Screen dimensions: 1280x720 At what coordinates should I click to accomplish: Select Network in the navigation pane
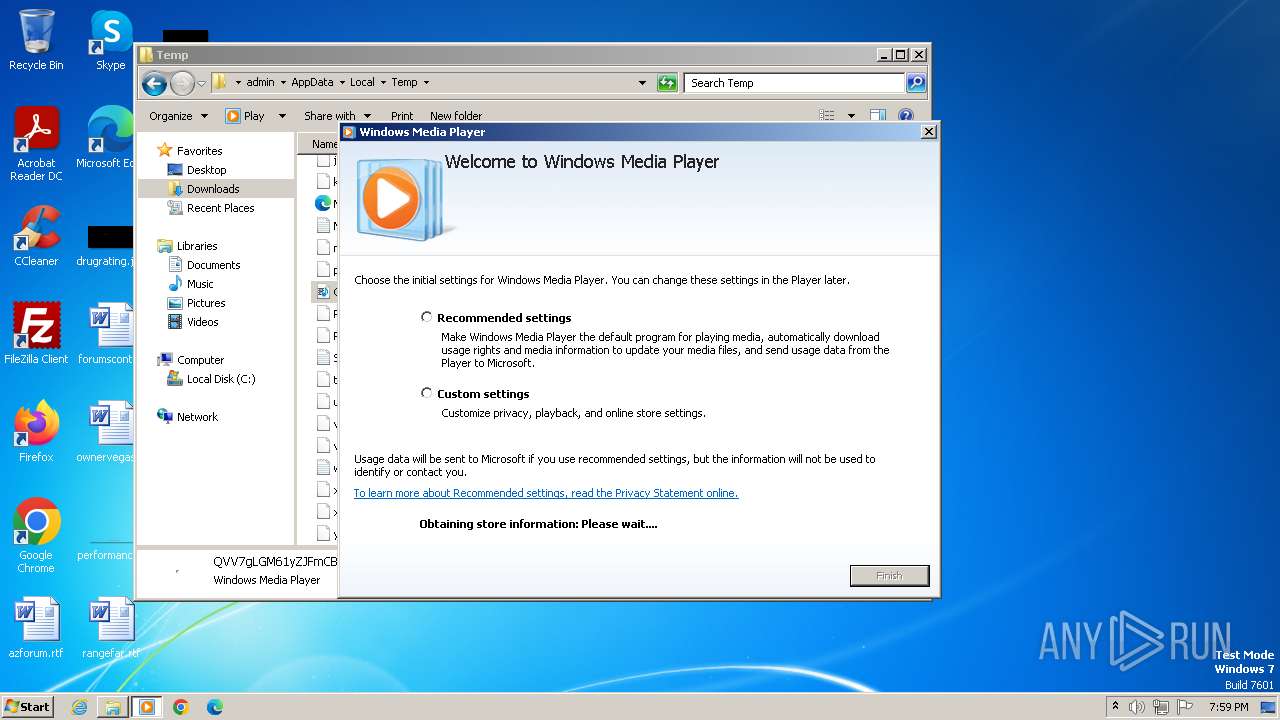click(x=197, y=417)
